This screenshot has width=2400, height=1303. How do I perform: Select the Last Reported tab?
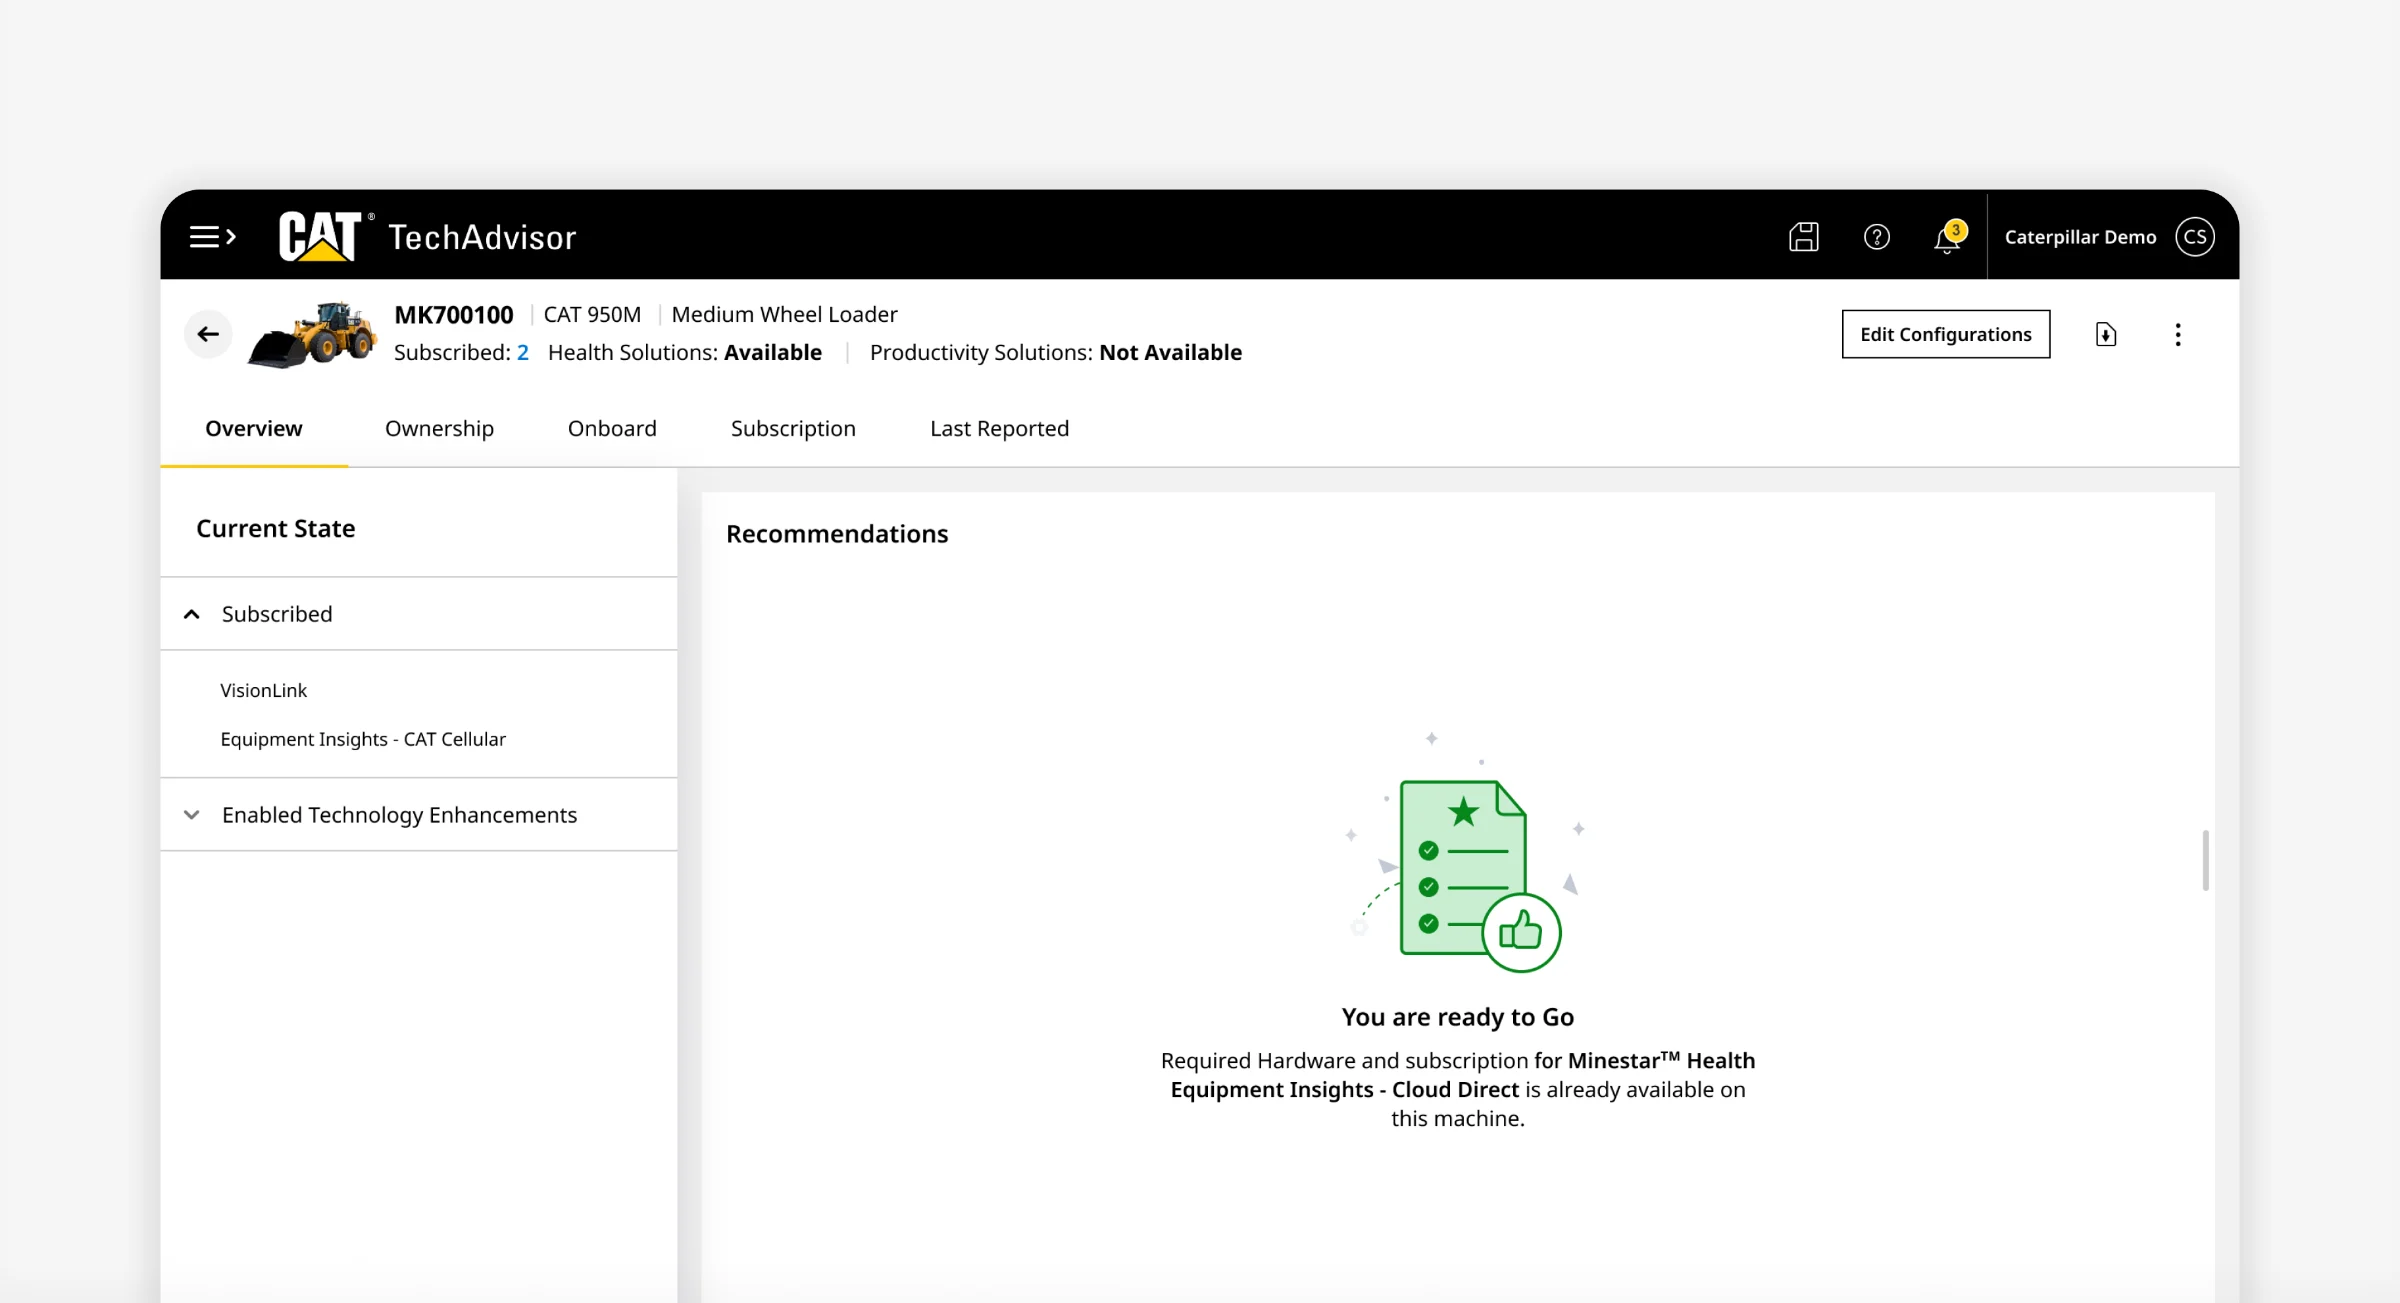pos(999,428)
